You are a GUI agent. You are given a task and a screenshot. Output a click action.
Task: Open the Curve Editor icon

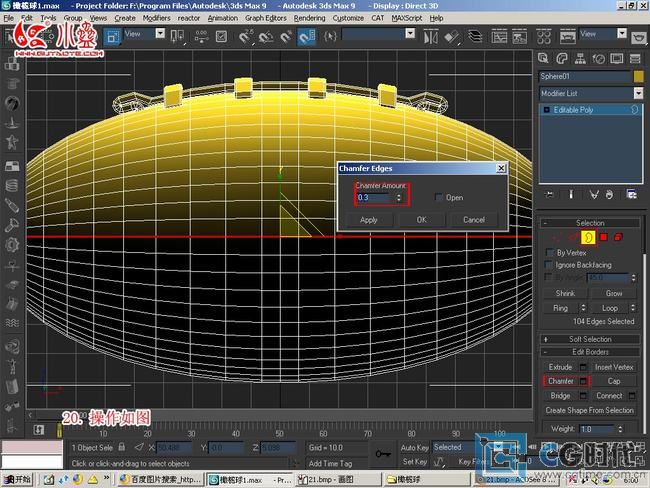499,37
